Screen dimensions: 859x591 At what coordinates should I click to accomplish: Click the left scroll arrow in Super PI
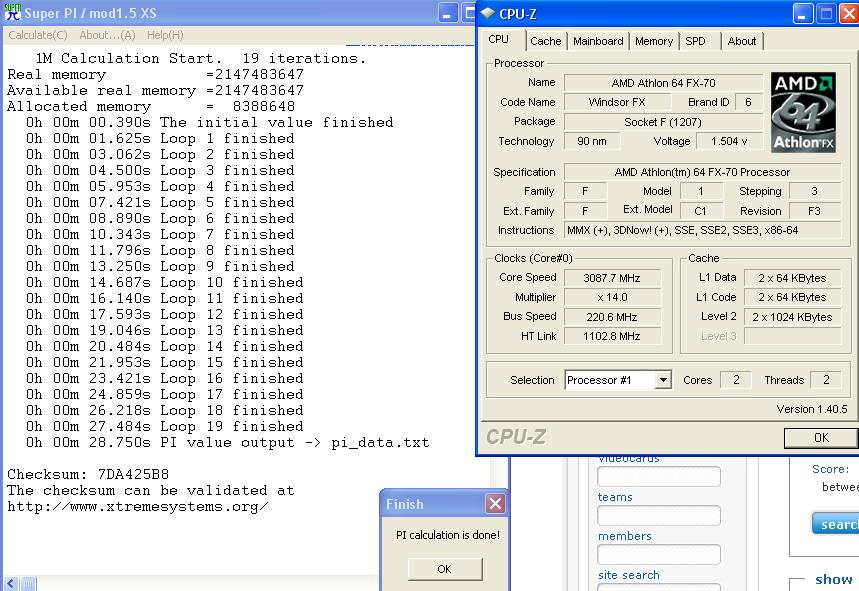coord(11,584)
